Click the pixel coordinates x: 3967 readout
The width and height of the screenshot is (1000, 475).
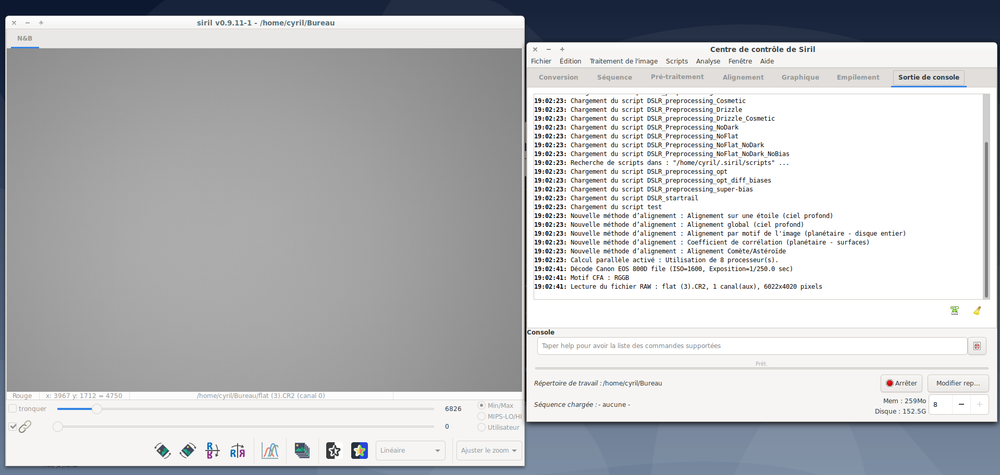coord(84,395)
